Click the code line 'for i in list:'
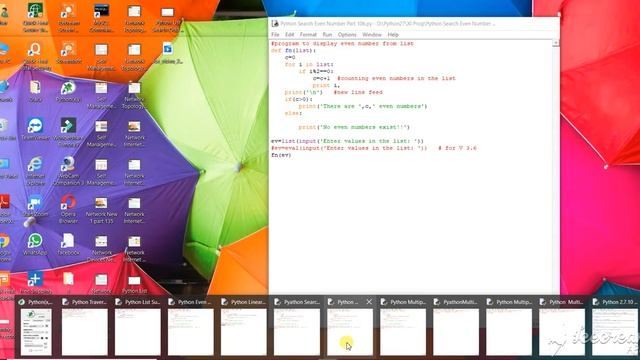 tap(309, 64)
